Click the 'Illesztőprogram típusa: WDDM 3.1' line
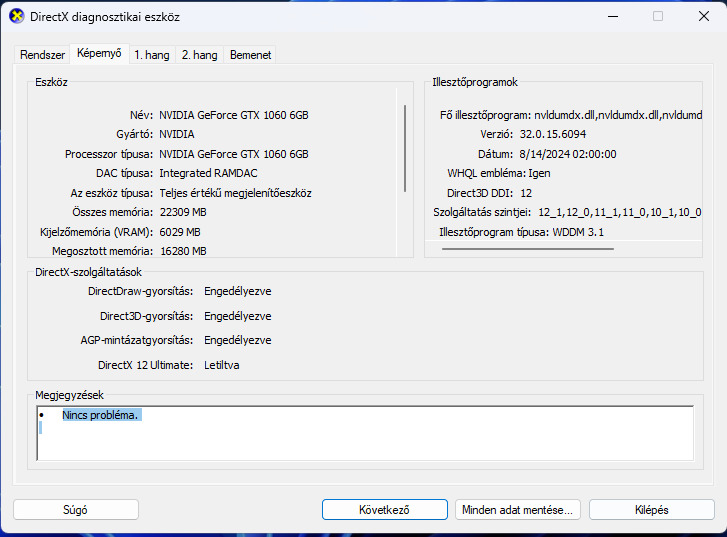Image resolution: width=727 pixels, height=537 pixels. click(x=522, y=232)
